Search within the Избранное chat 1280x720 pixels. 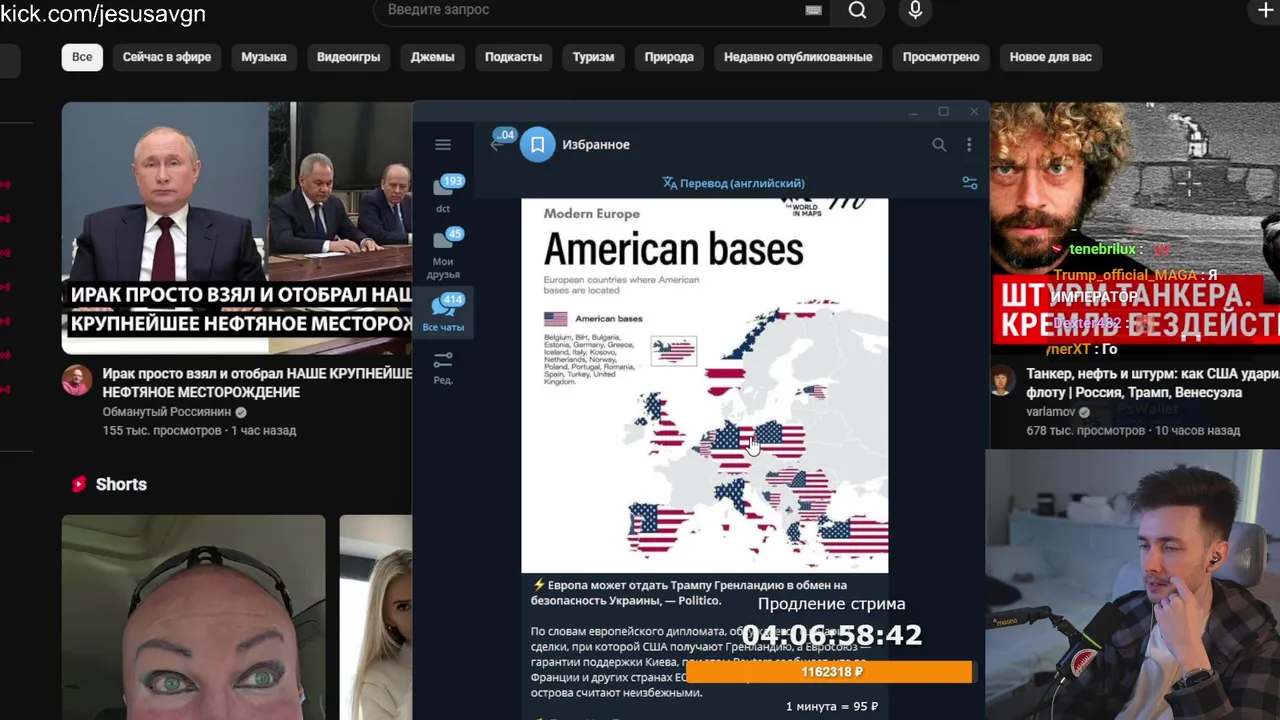939,145
